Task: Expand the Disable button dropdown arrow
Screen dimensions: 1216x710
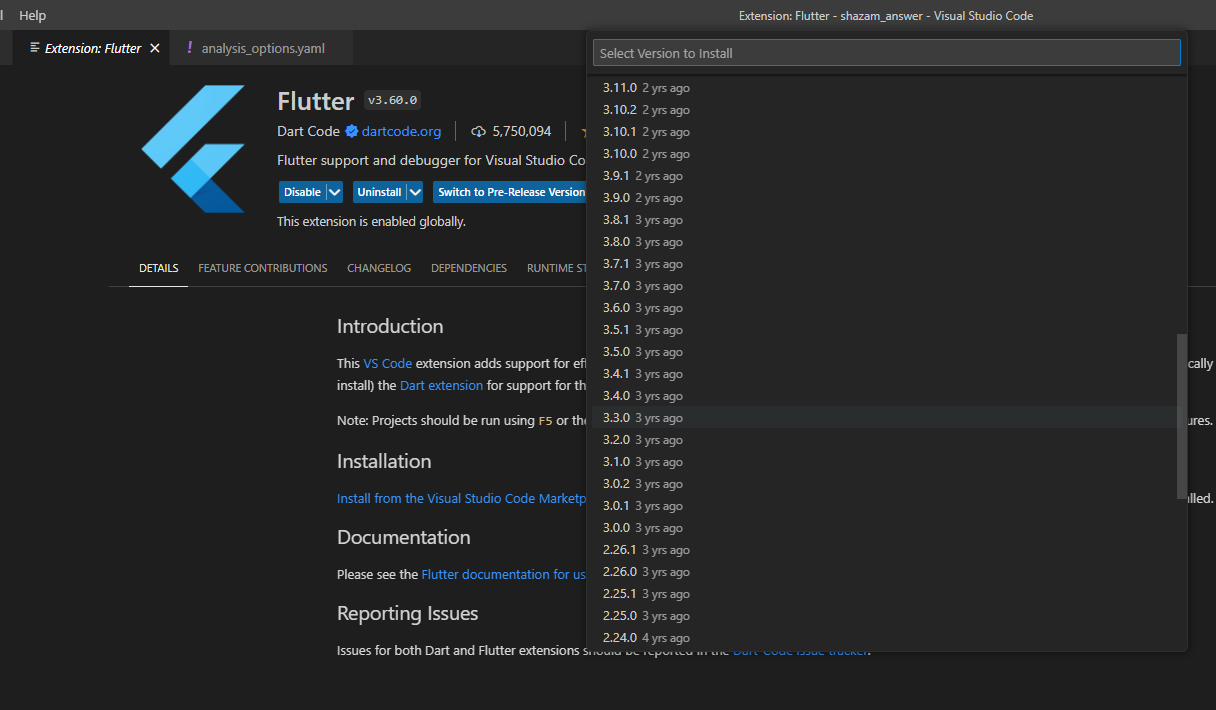Action: (335, 192)
